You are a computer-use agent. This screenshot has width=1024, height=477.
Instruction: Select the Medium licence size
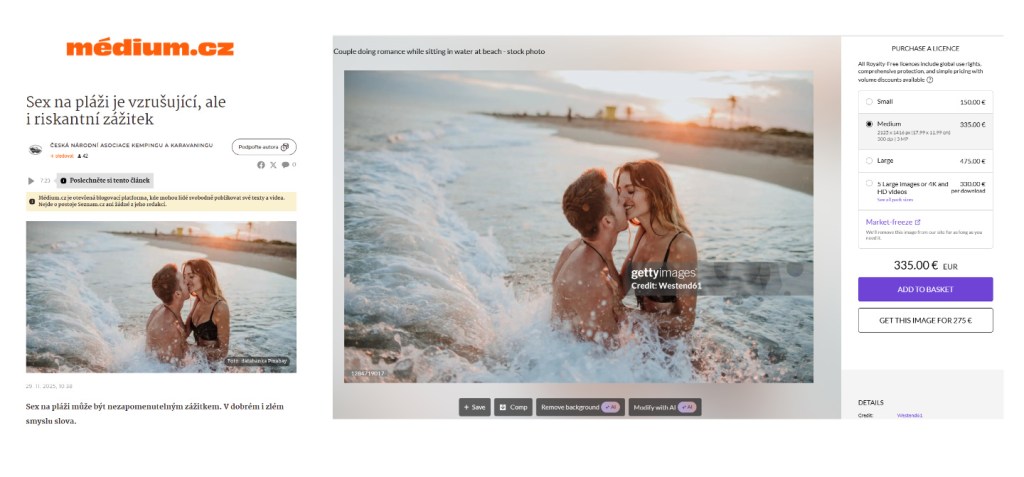[x=868, y=124]
